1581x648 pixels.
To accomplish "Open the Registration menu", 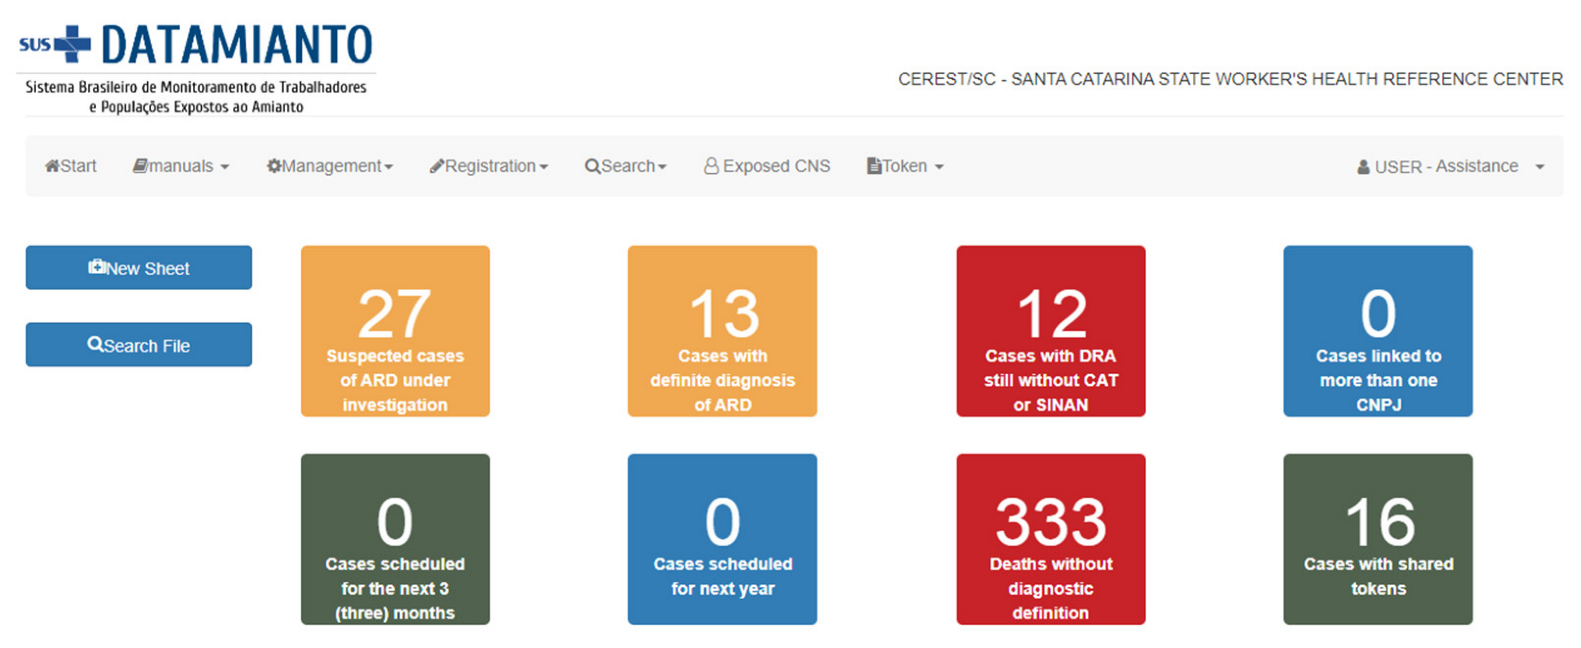I will tap(490, 166).
